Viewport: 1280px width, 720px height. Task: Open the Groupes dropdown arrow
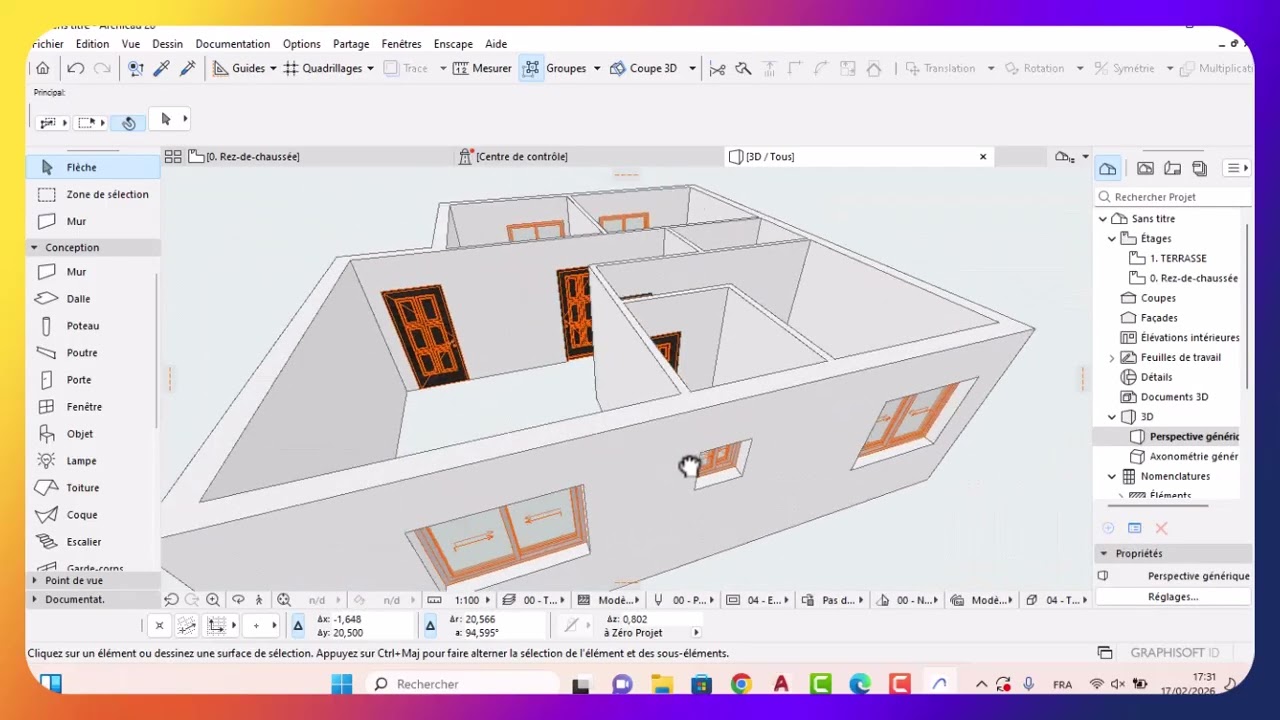pos(597,68)
